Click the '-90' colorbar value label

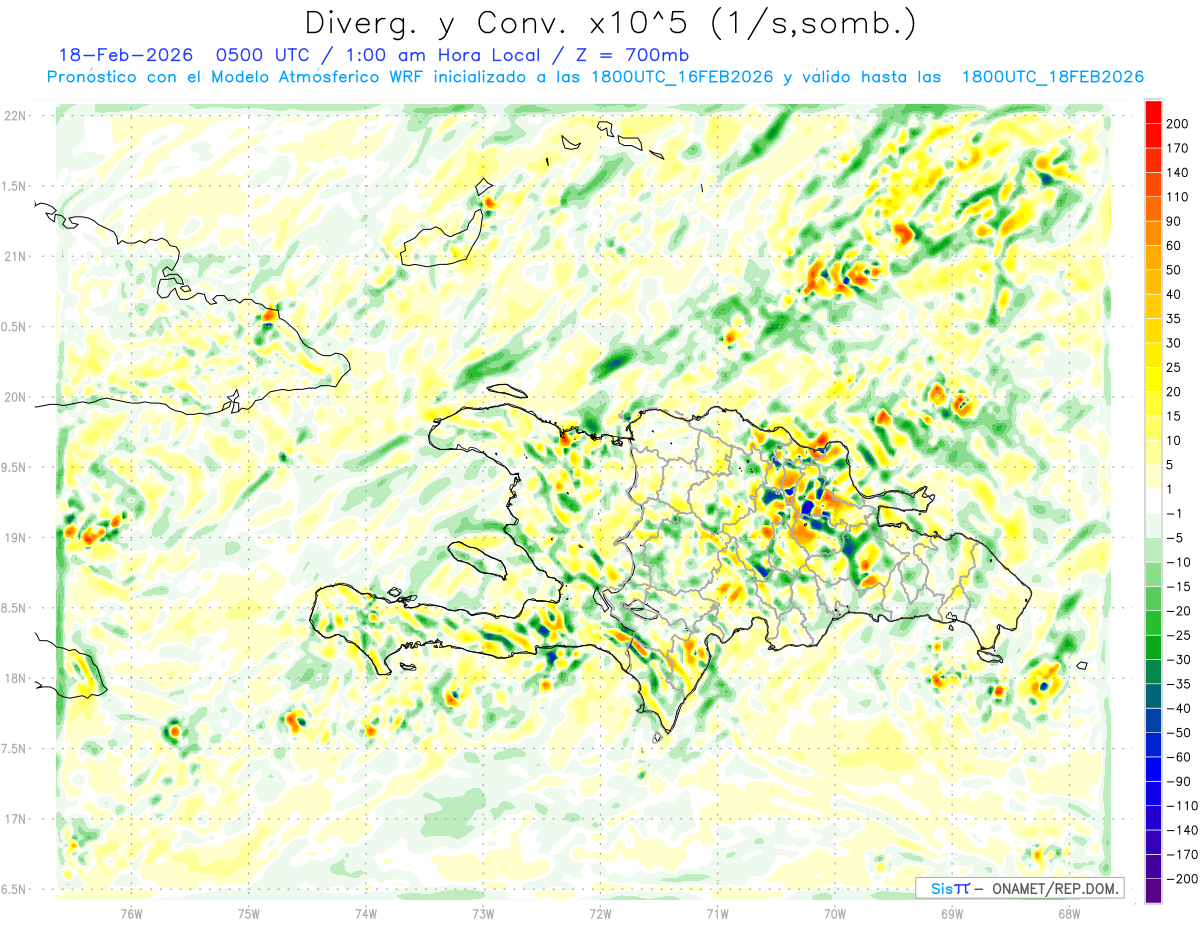[x=1176, y=781]
